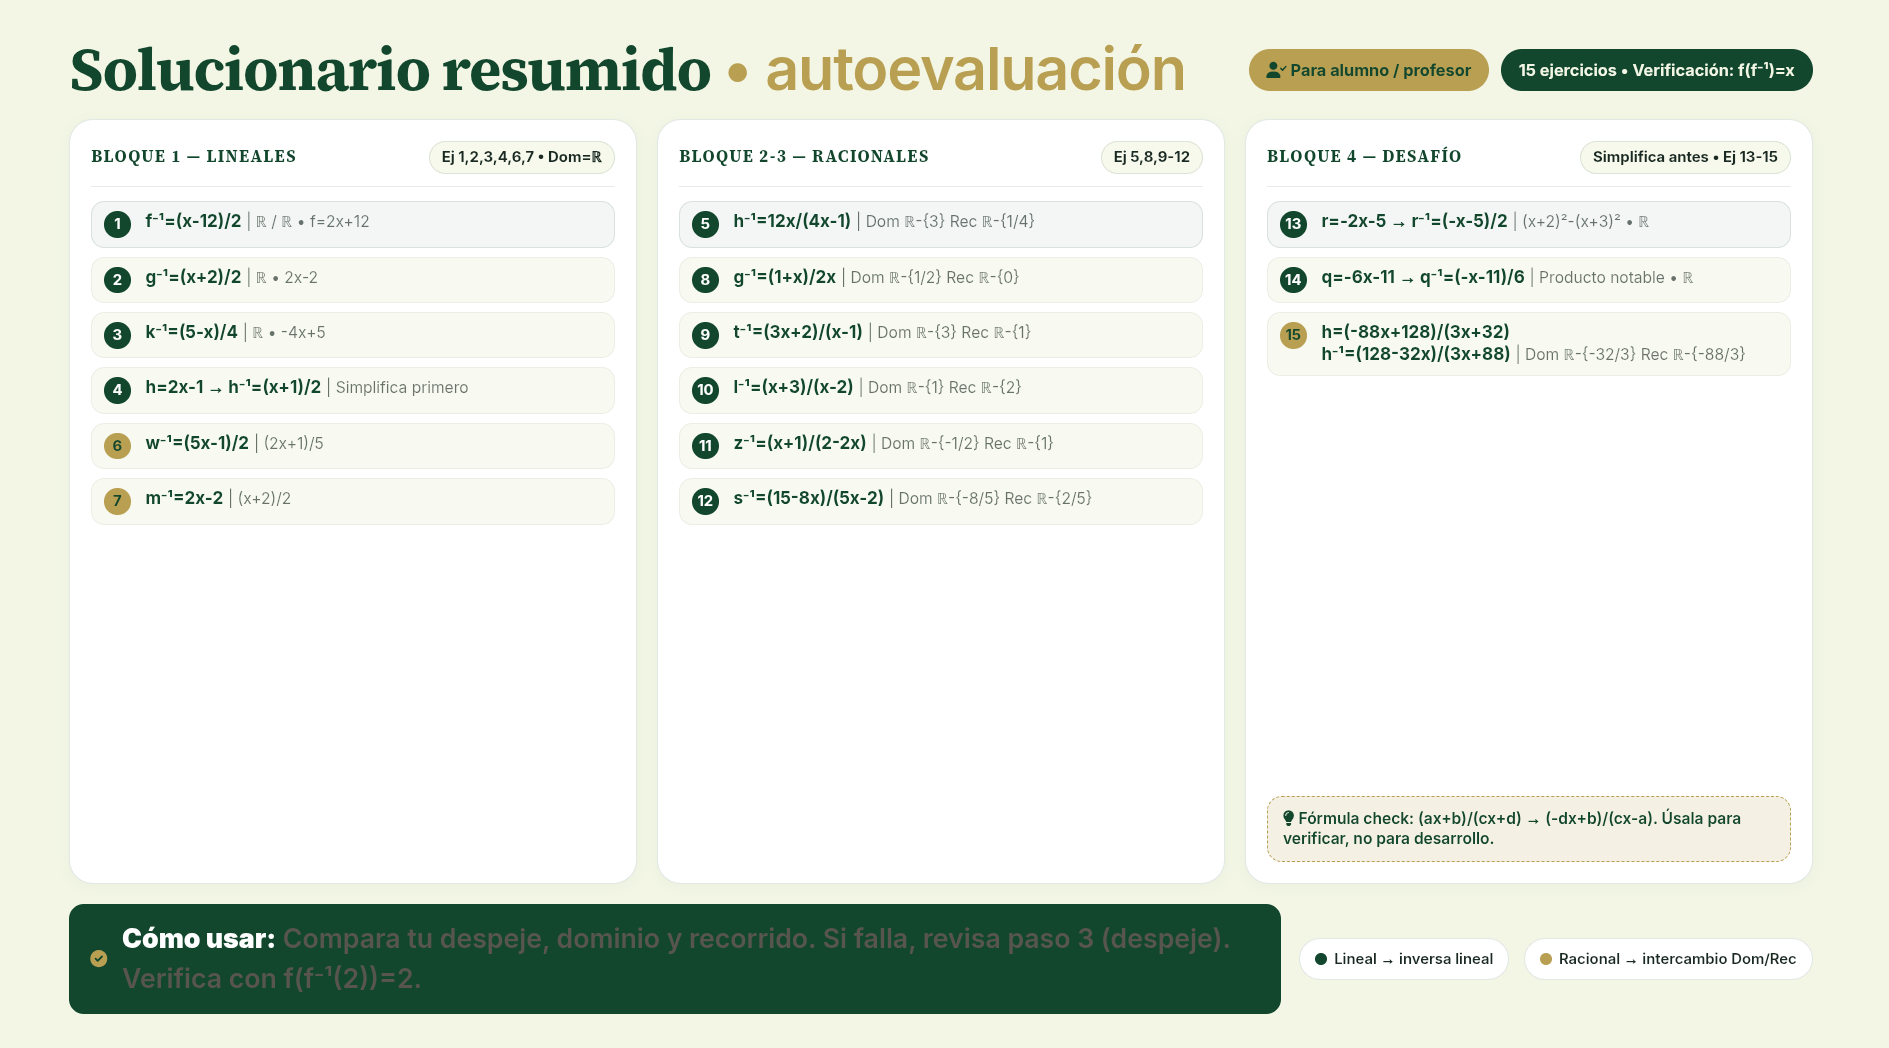The image size is (1889, 1048).
Task: Click the gold number 7 badge
Action: coord(117,501)
